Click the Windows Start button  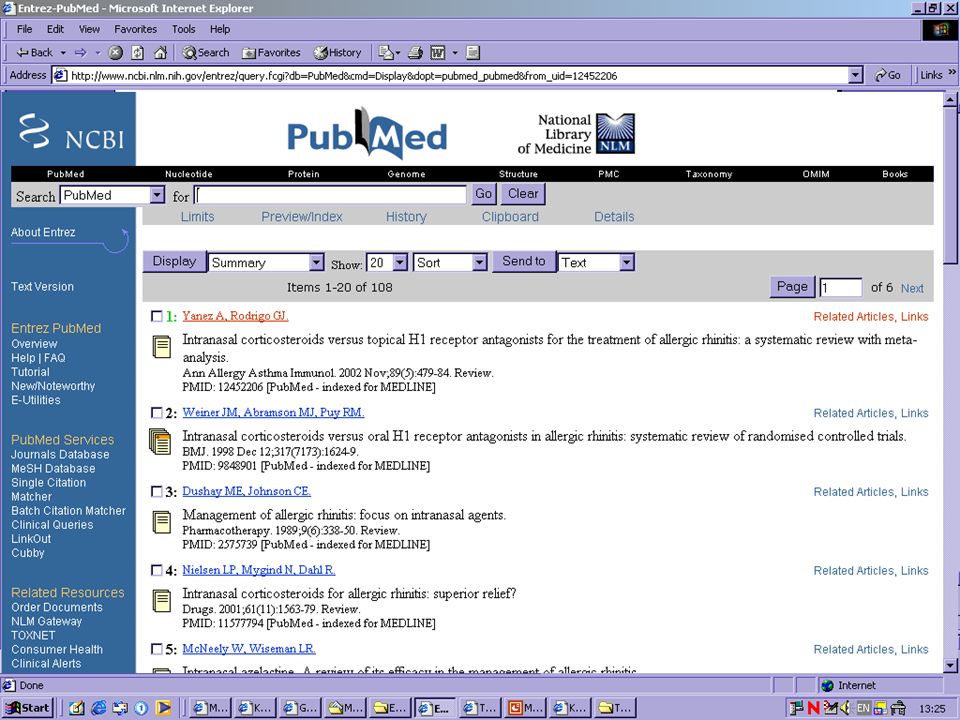(x=28, y=708)
